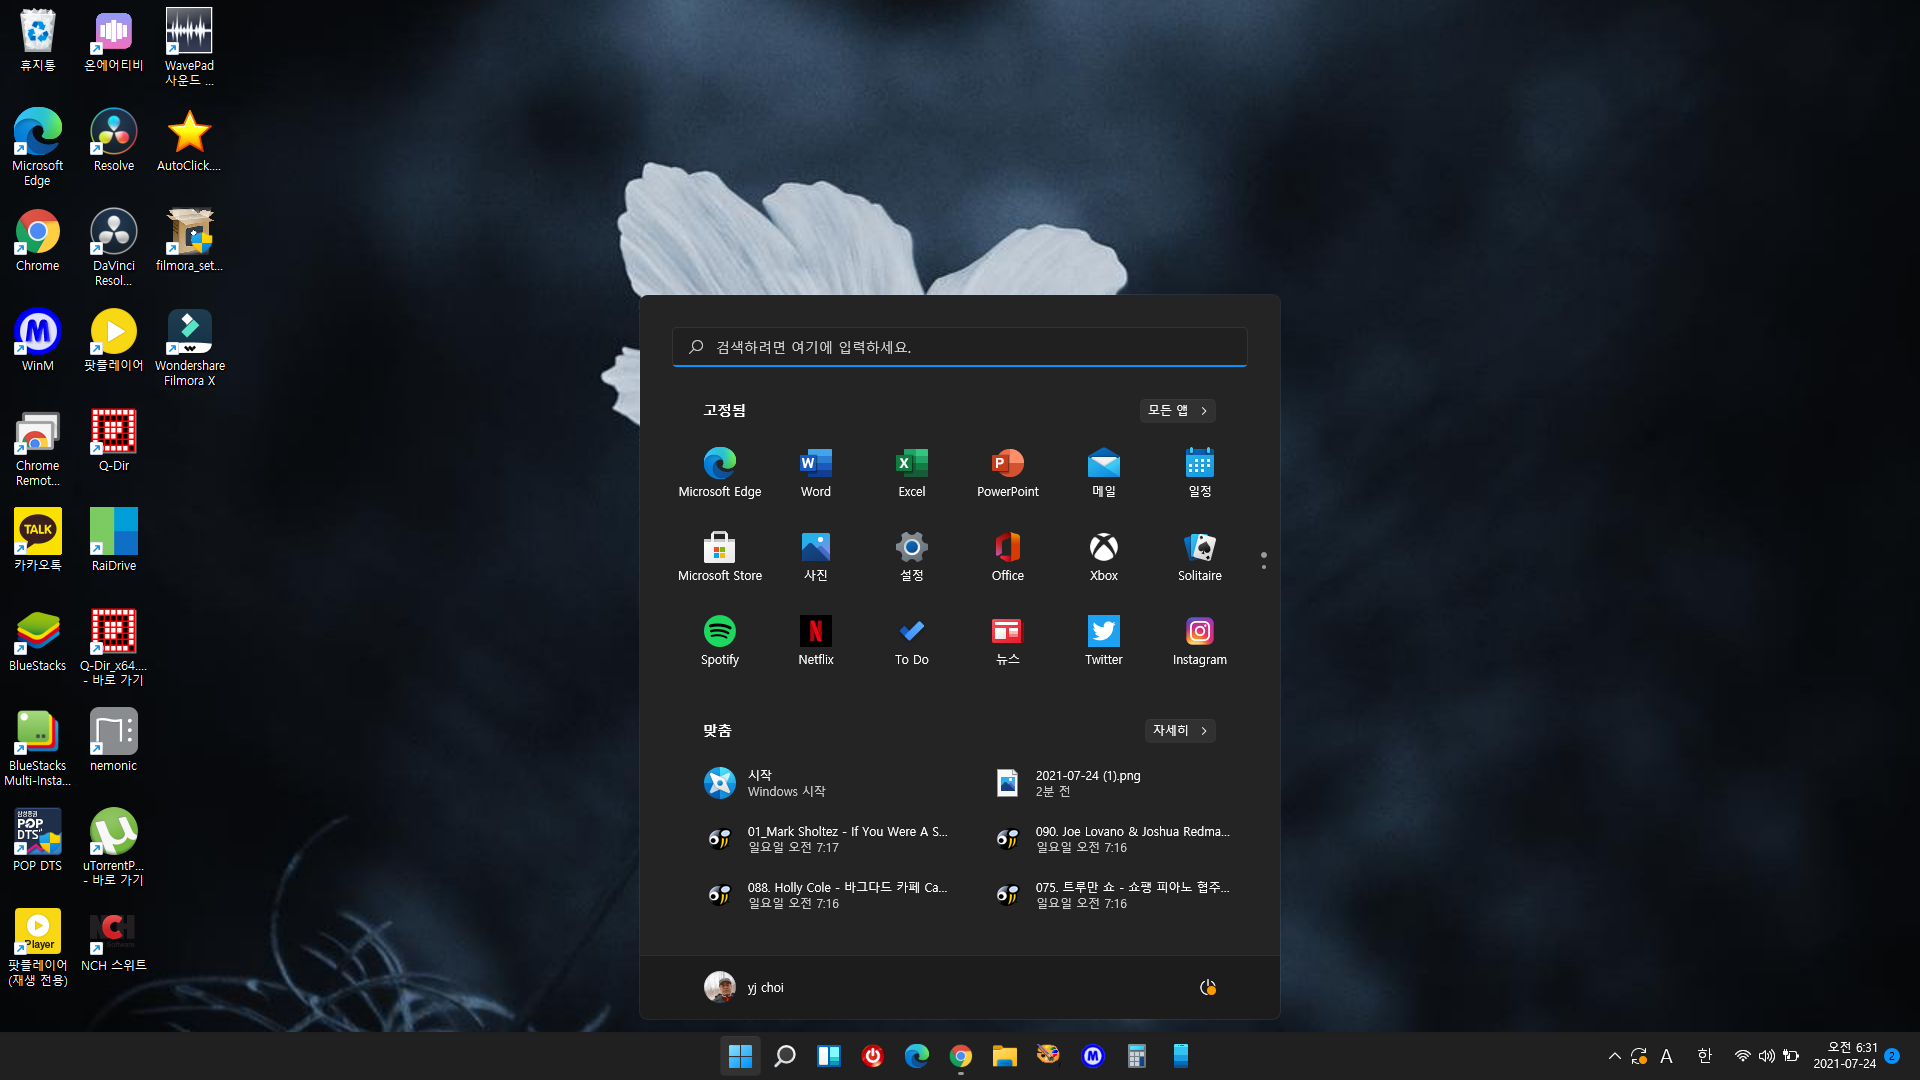Select the uTorrent desktop shortcut
Image resolution: width=1920 pixels, height=1080 pixels.
[x=114, y=848]
